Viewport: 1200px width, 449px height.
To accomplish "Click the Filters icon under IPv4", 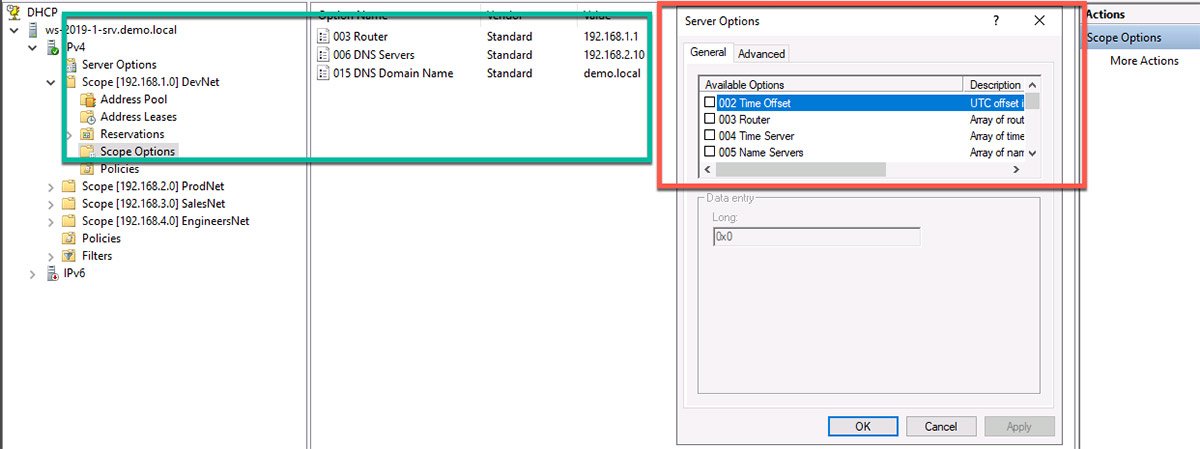I will (69, 256).
